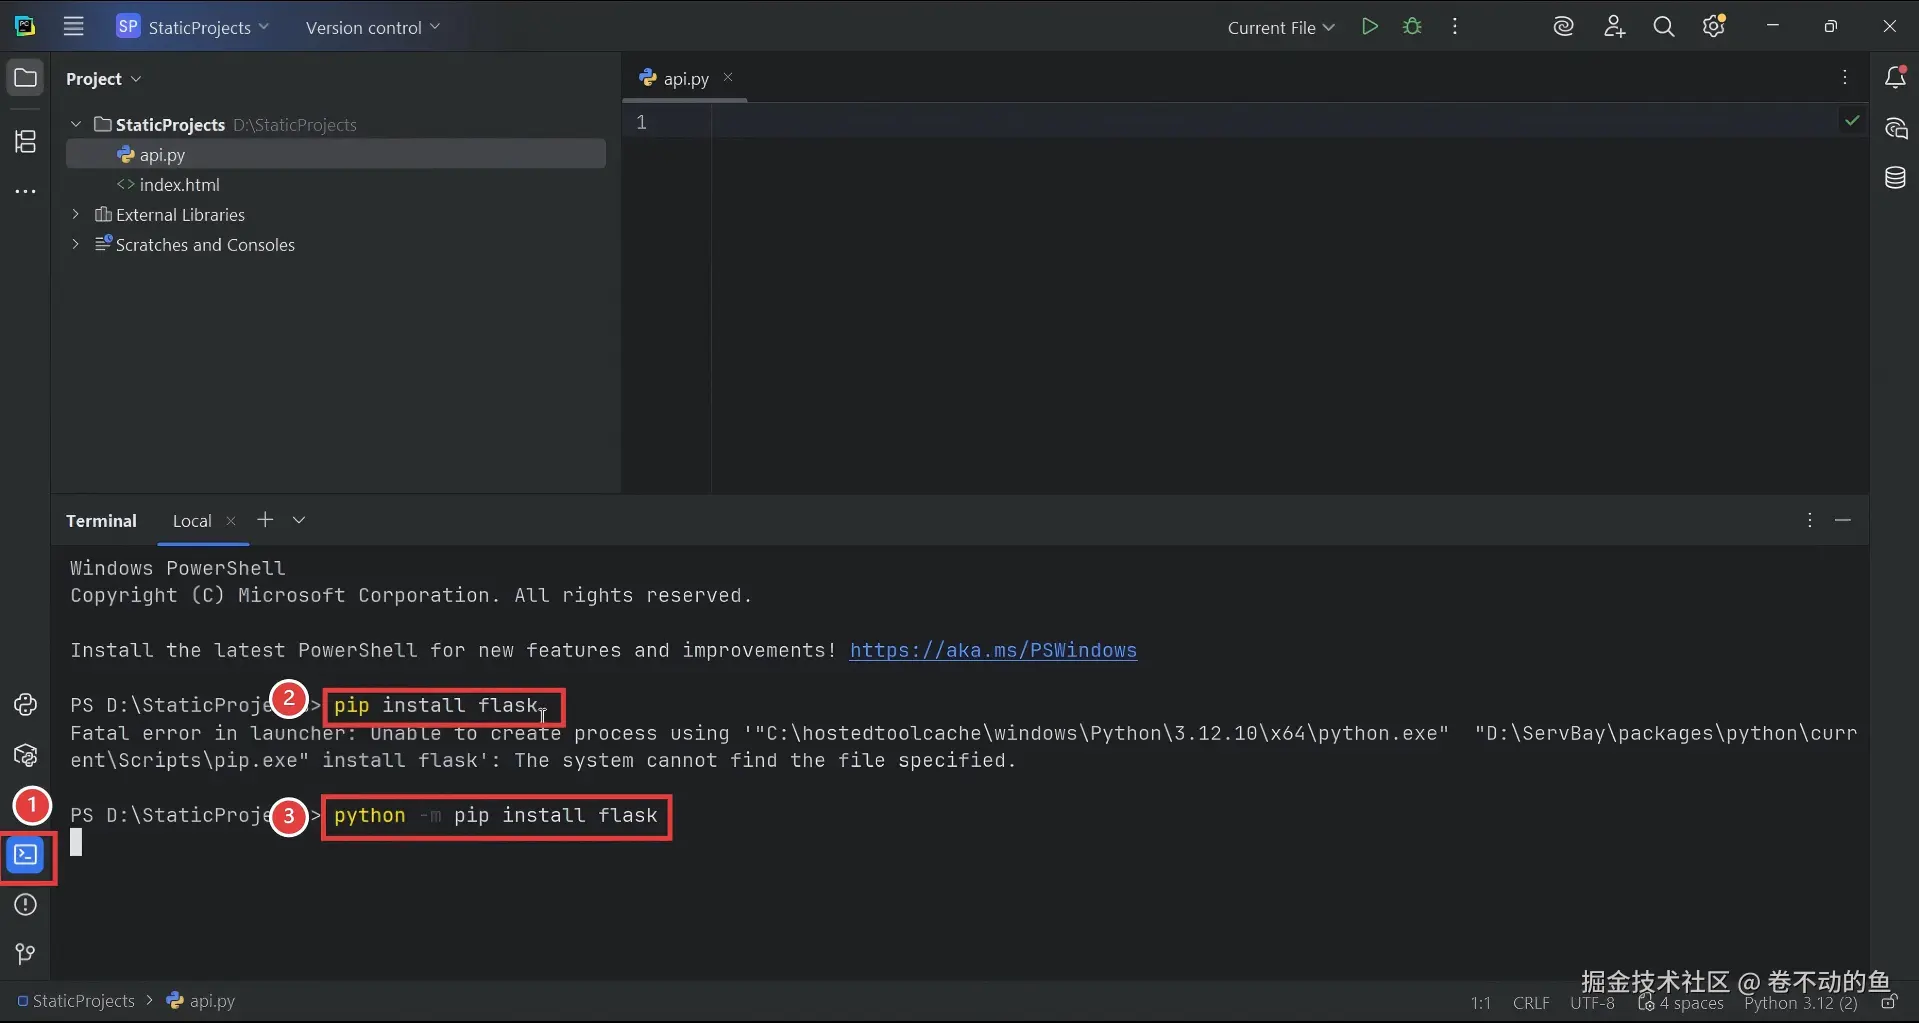Open the Project view dropdown

tap(104, 79)
